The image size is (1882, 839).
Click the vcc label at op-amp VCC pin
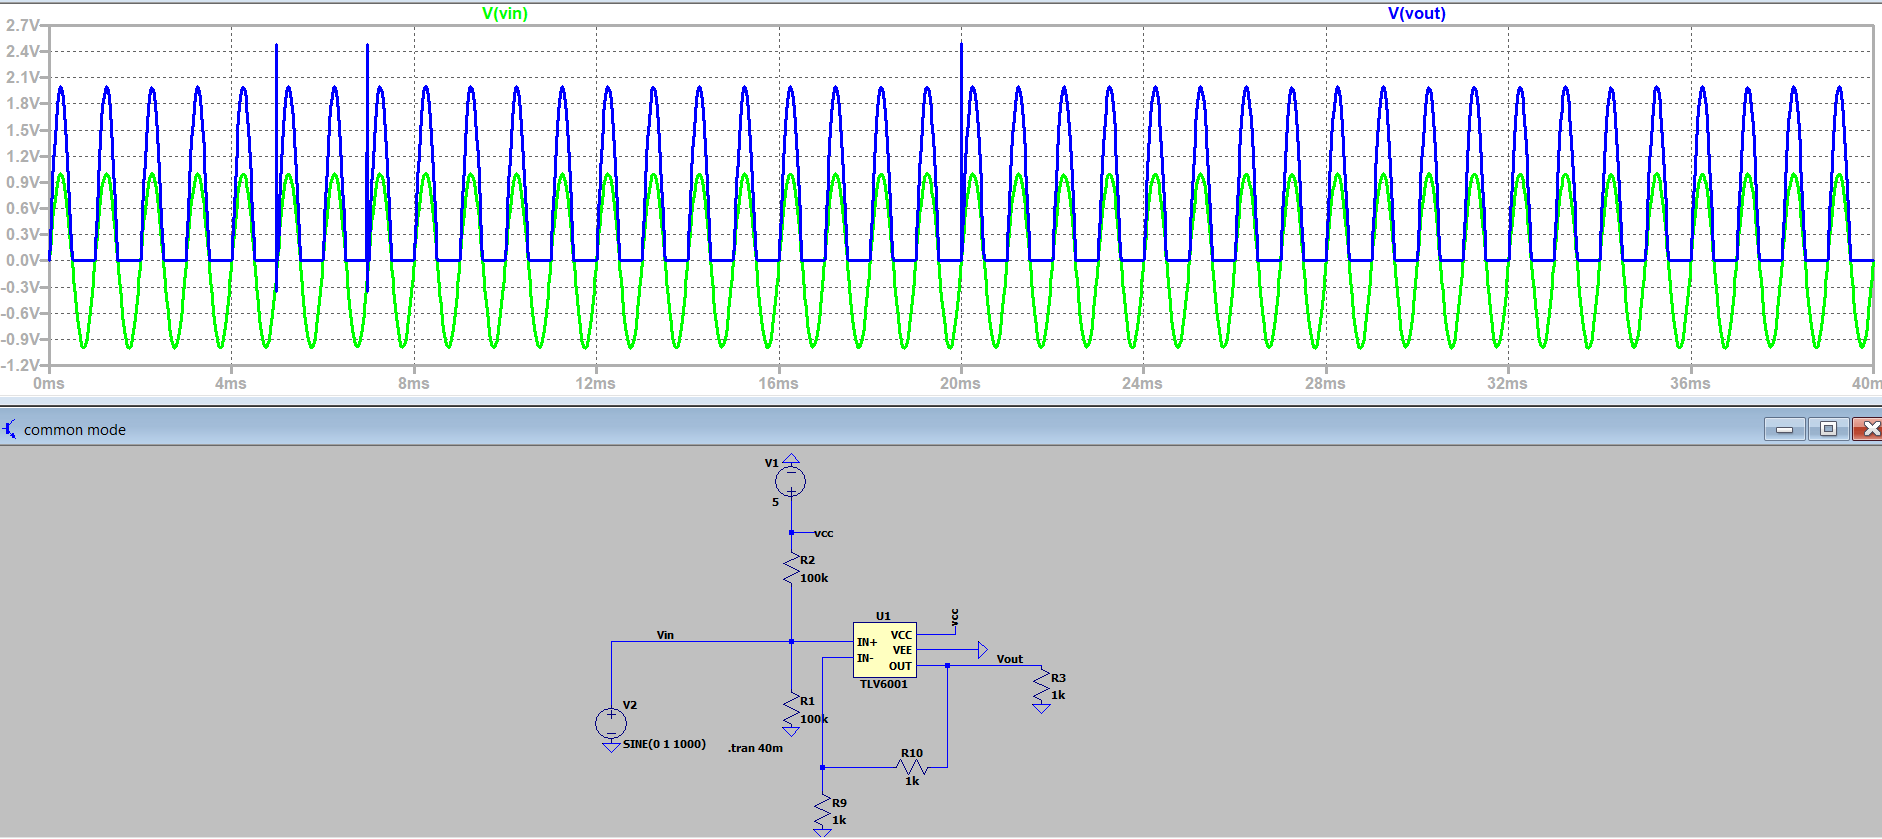pos(955,617)
